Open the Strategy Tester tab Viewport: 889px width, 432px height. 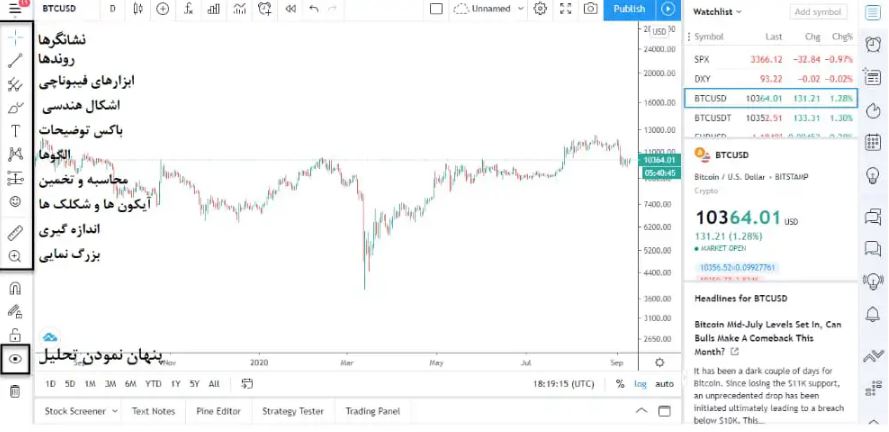(293, 411)
